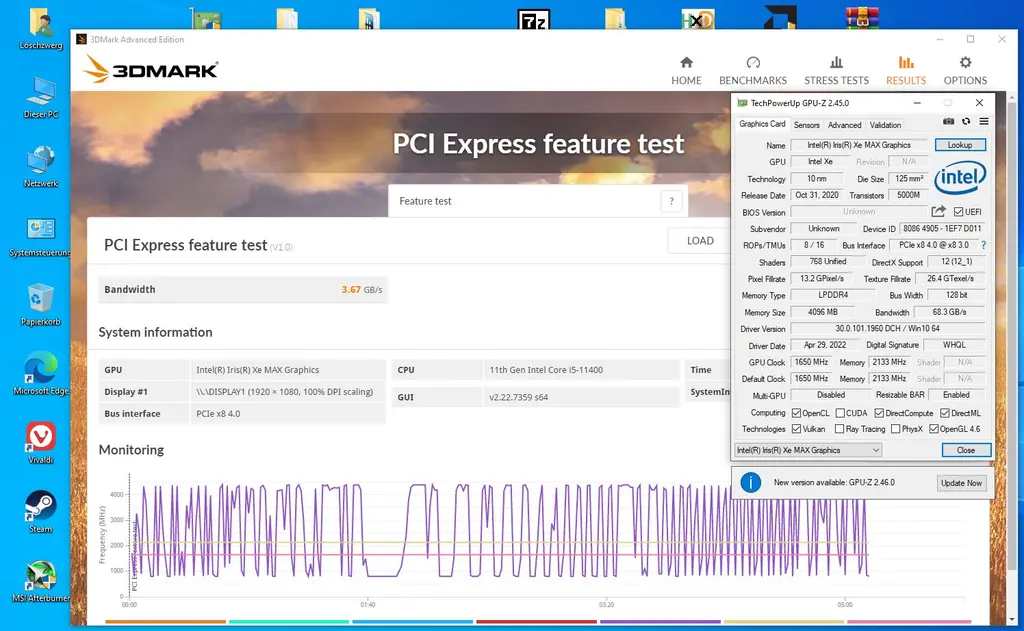Open 3DMark Stress Tests

[836, 70]
